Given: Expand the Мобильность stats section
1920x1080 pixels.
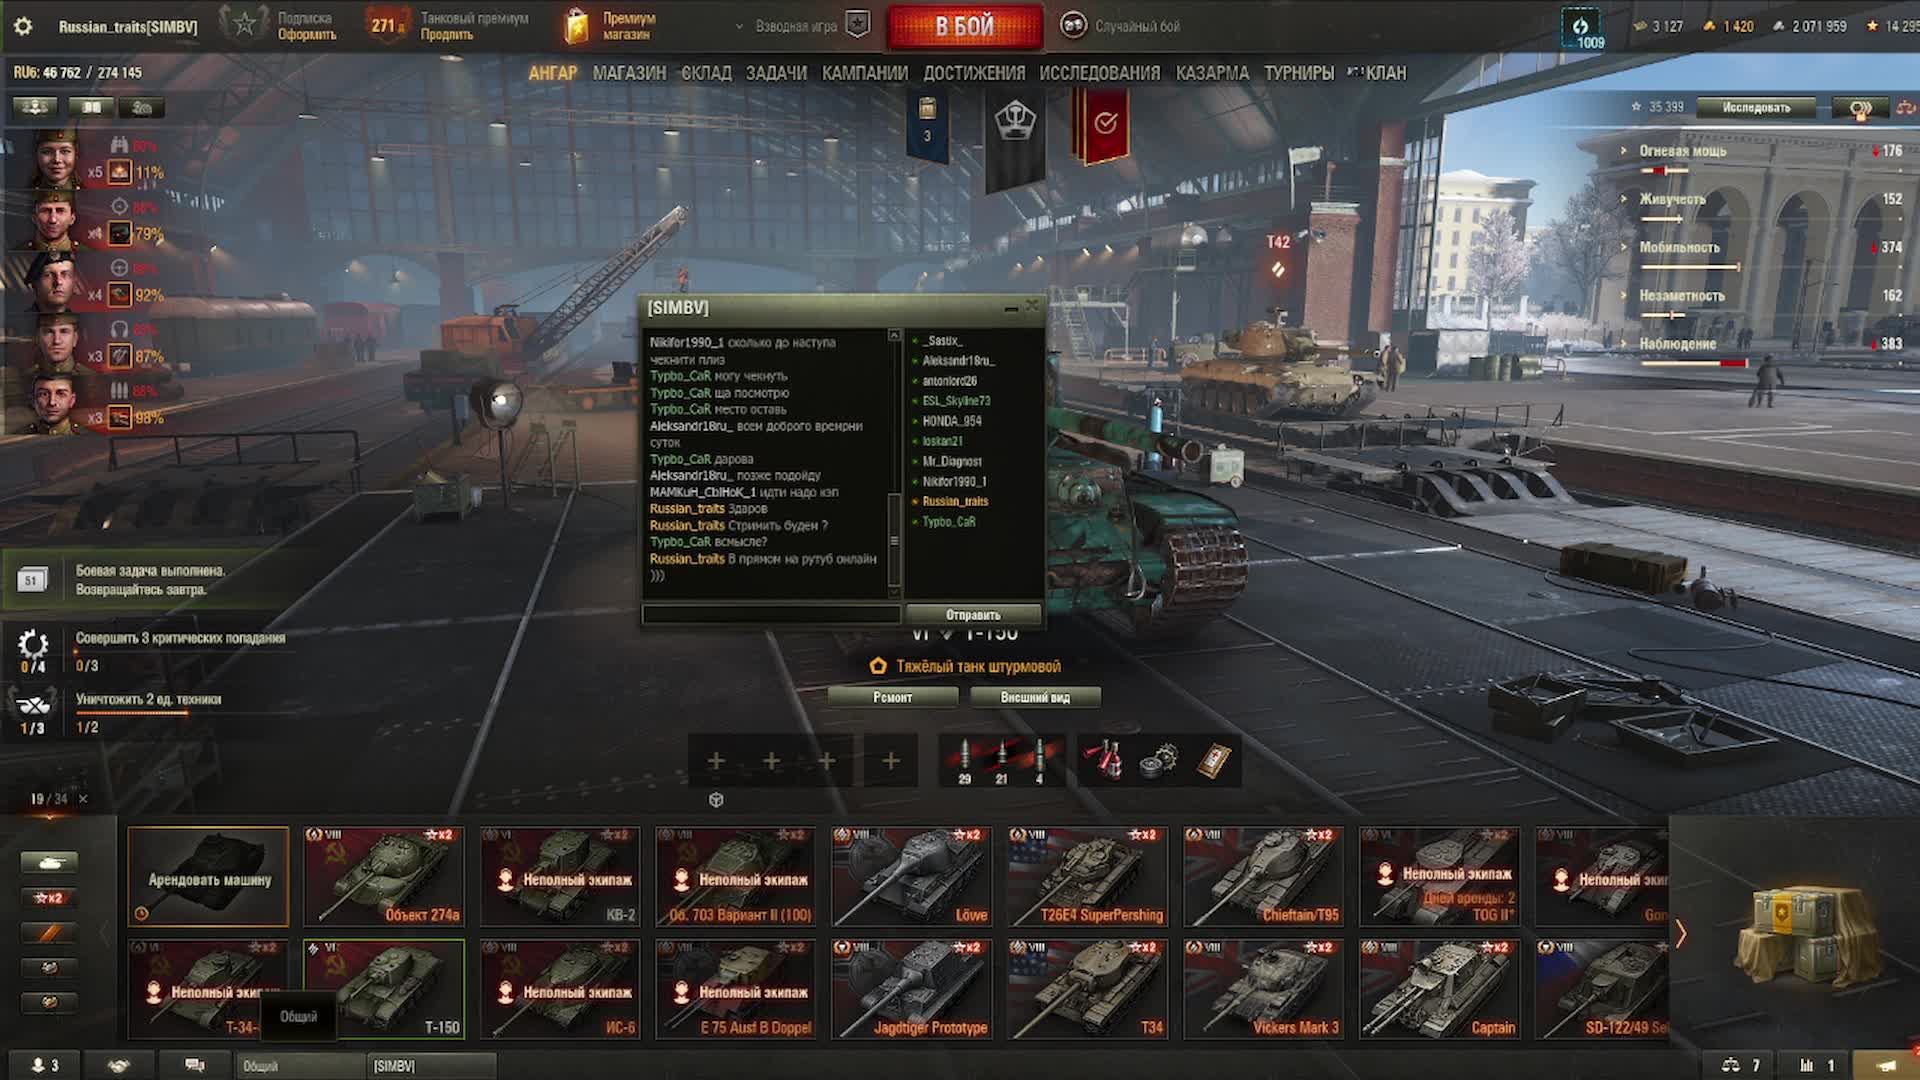Looking at the screenshot, I should pyautogui.click(x=1679, y=247).
